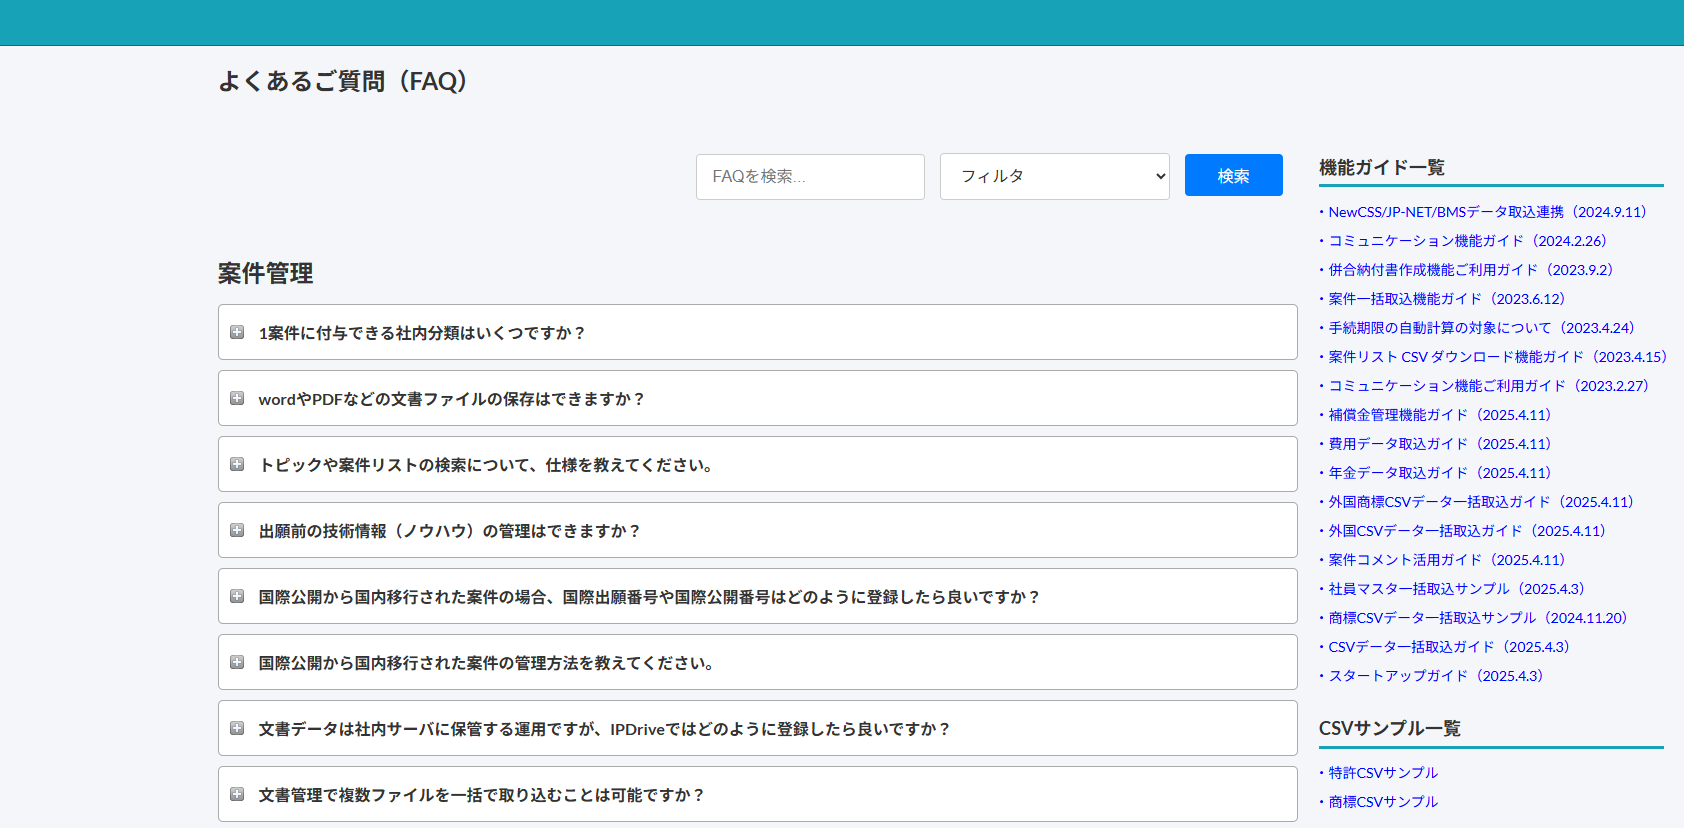Open 特許CSVサンプル link
This screenshot has height=828, width=1684.
point(1383,773)
